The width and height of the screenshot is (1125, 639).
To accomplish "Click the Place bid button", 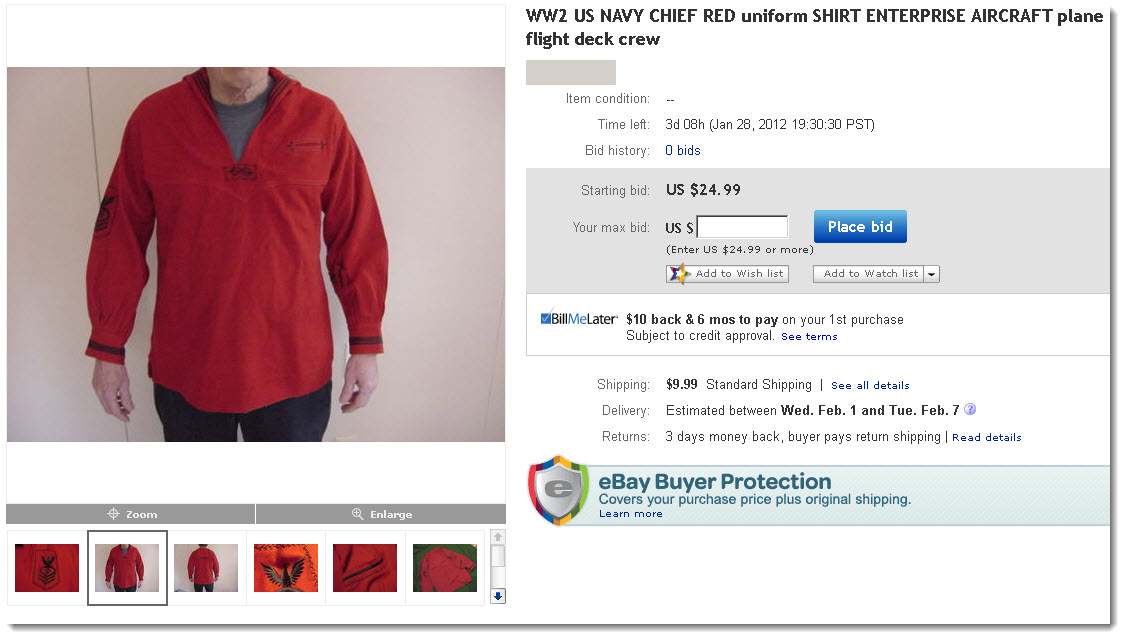I will tap(860, 227).
